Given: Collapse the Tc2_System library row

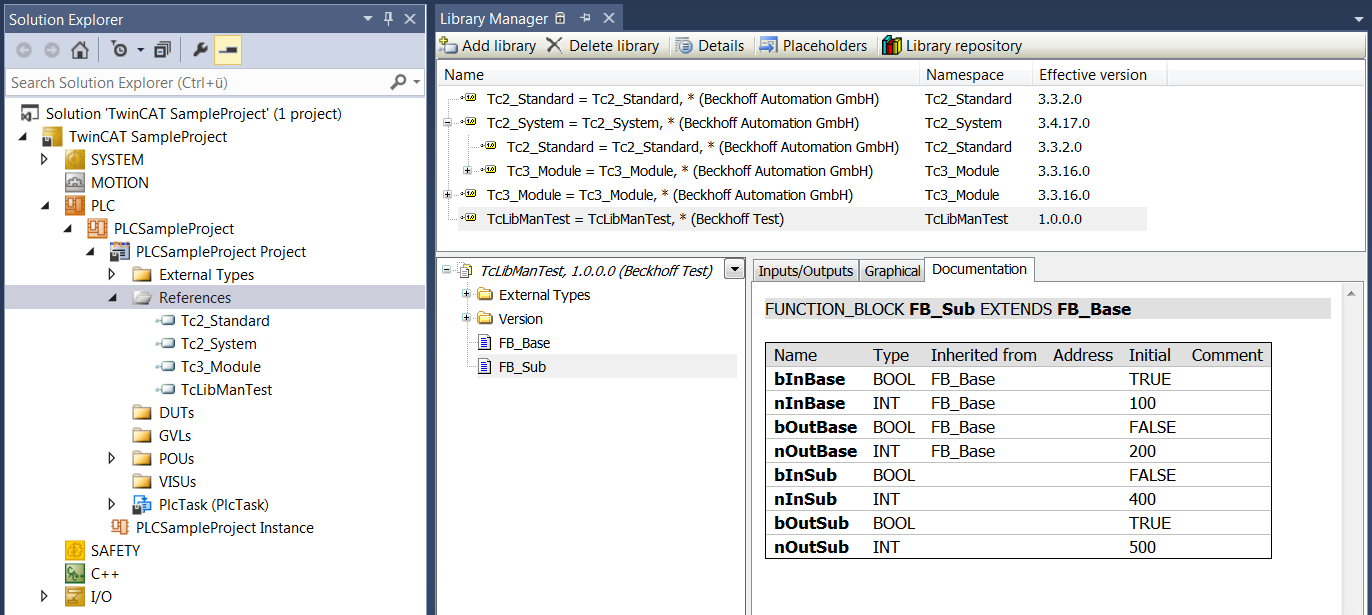Looking at the screenshot, I should [x=447, y=123].
